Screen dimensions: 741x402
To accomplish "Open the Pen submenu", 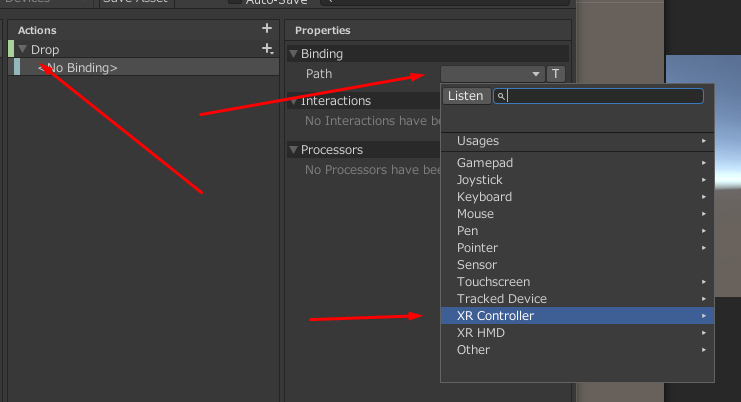I will point(577,231).
